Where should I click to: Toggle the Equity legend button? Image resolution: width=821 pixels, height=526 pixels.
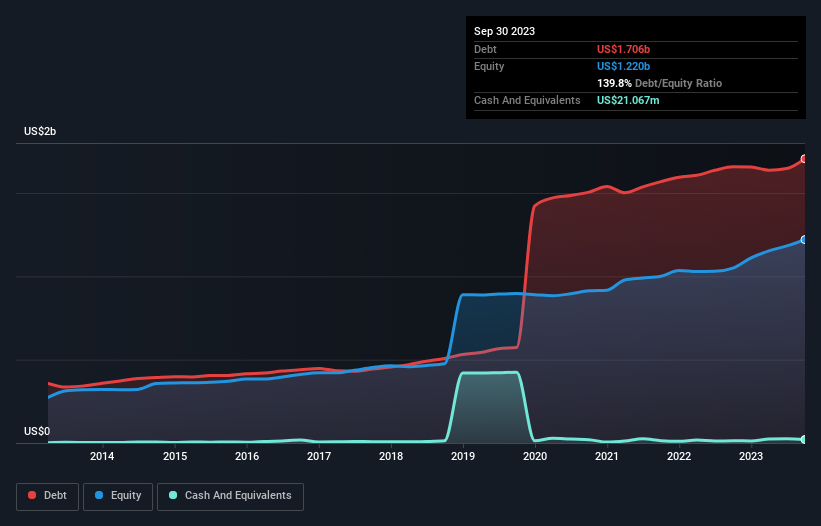118,496
